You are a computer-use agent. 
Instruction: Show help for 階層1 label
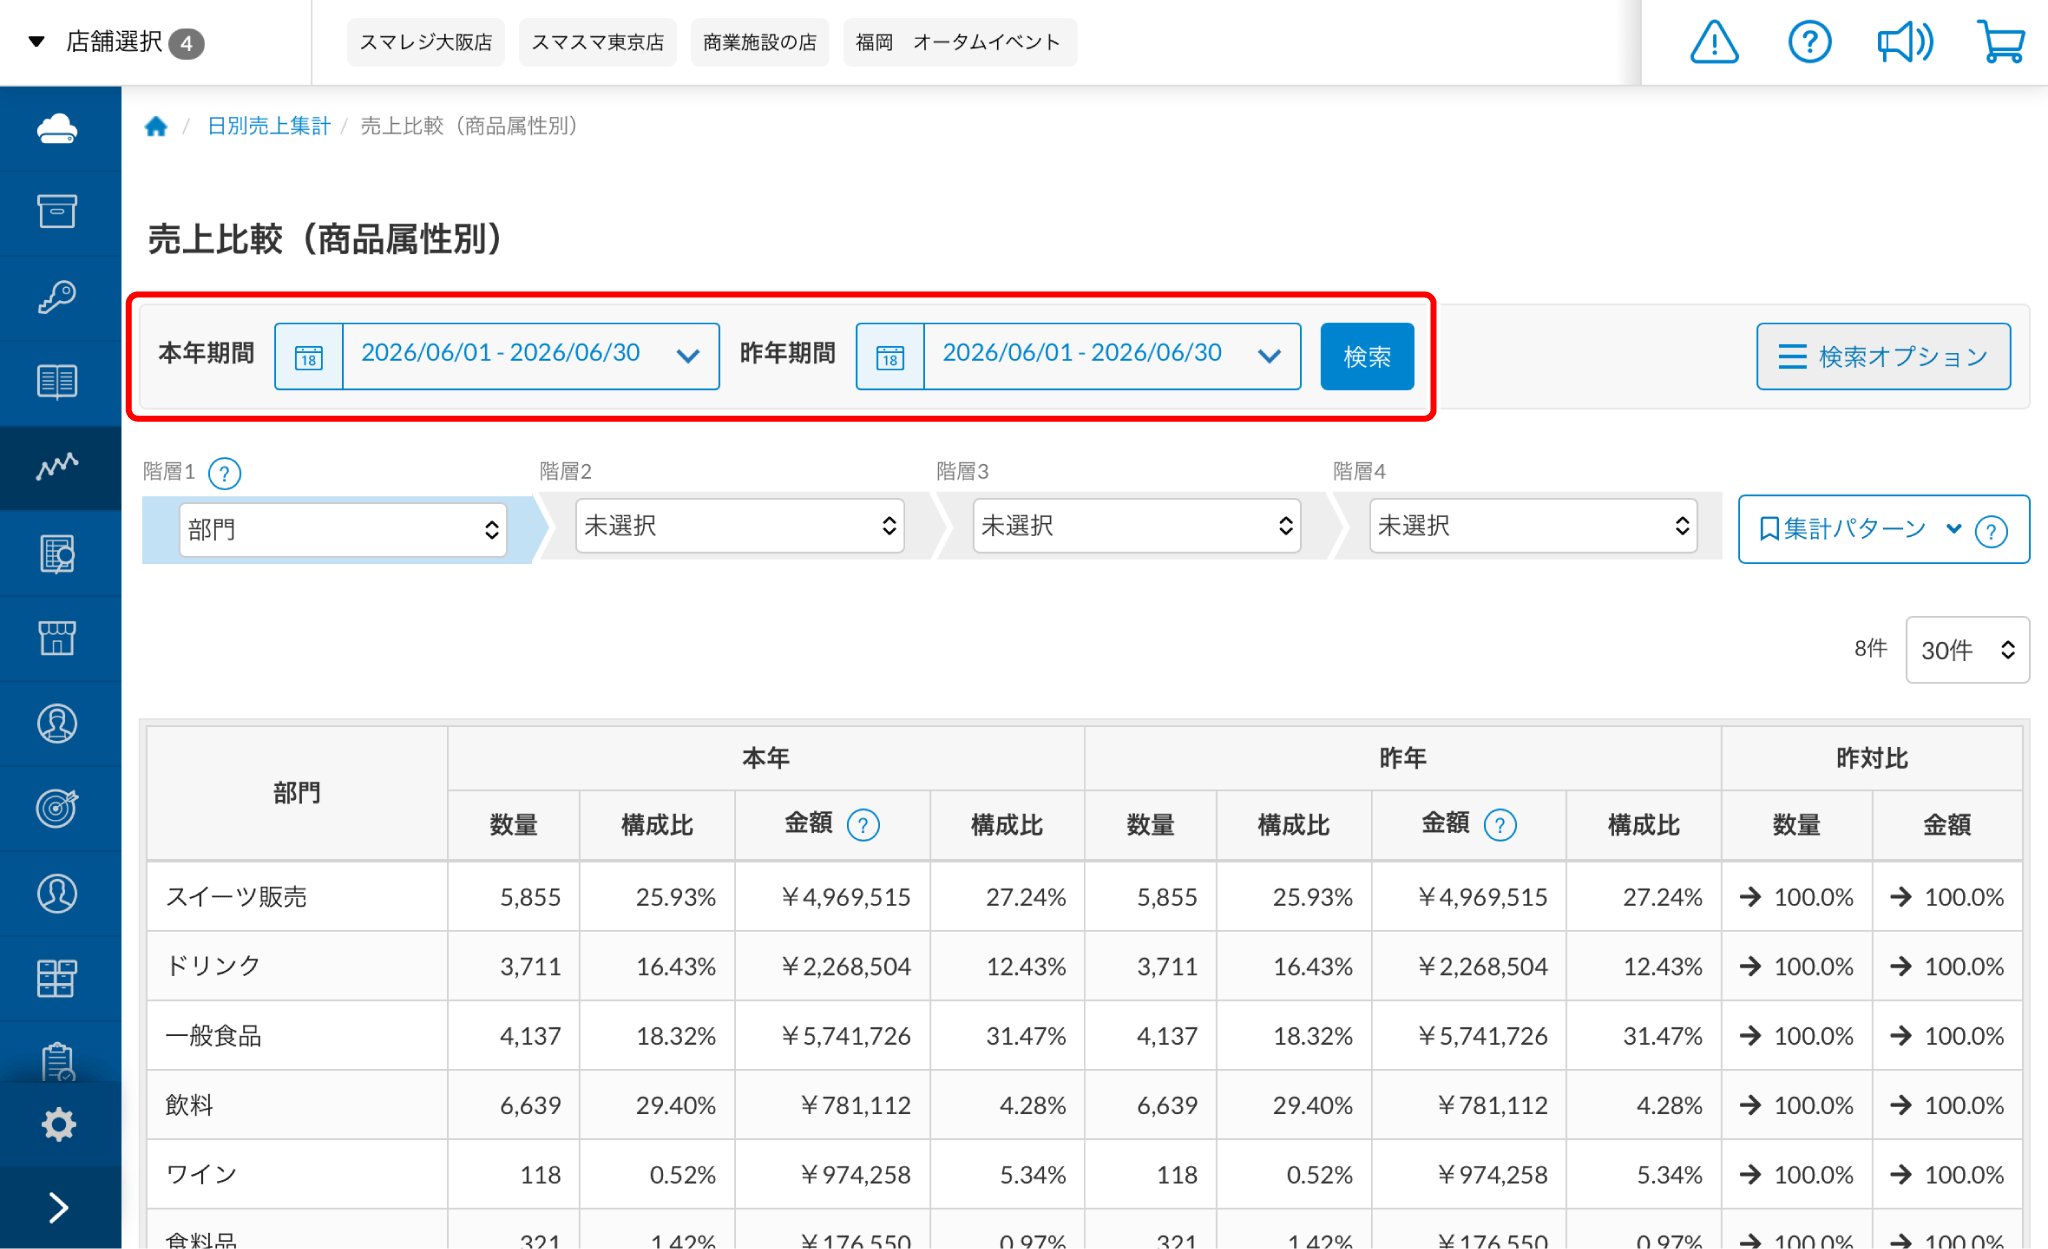[225, 472]
